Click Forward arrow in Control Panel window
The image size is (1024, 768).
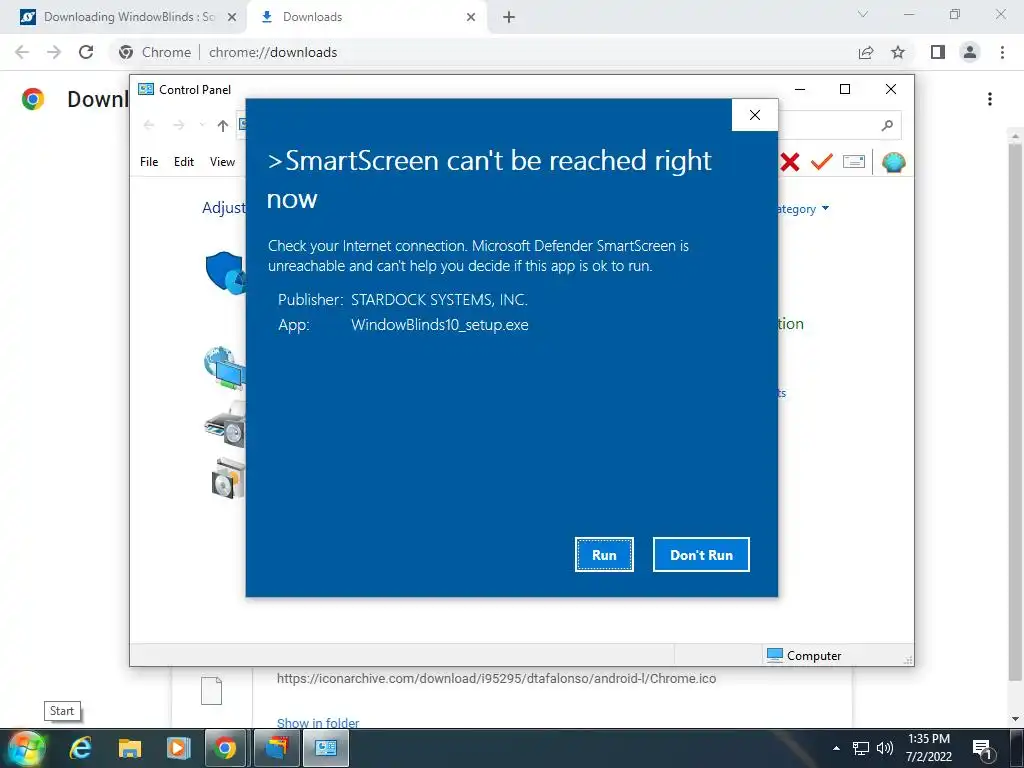[x=178, y=125]
